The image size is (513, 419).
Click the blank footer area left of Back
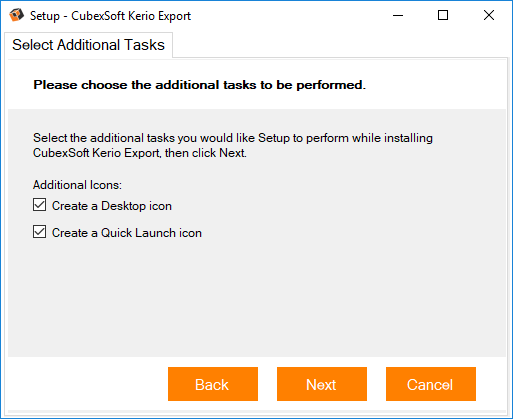pos(87,384)
